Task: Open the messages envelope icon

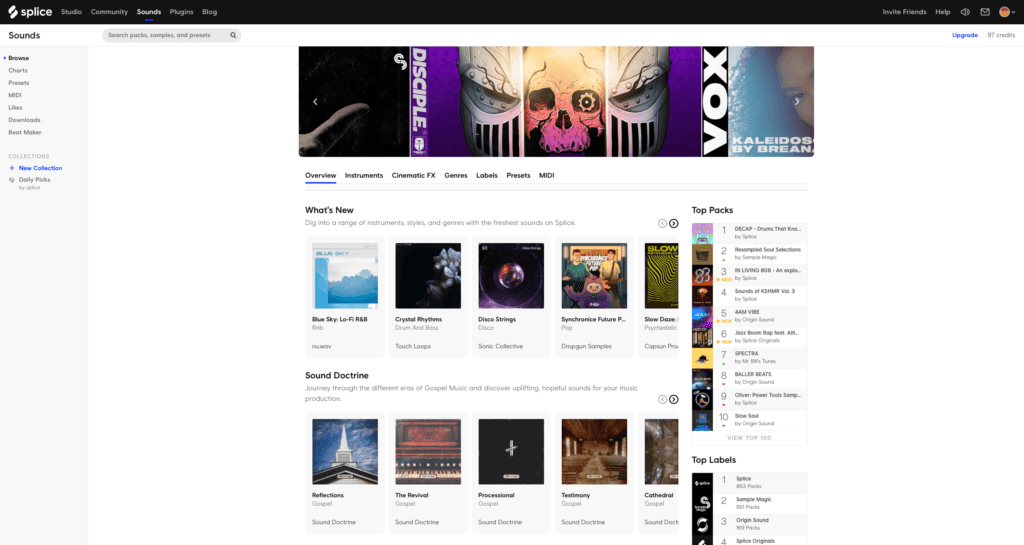Action: click(985, 12)
